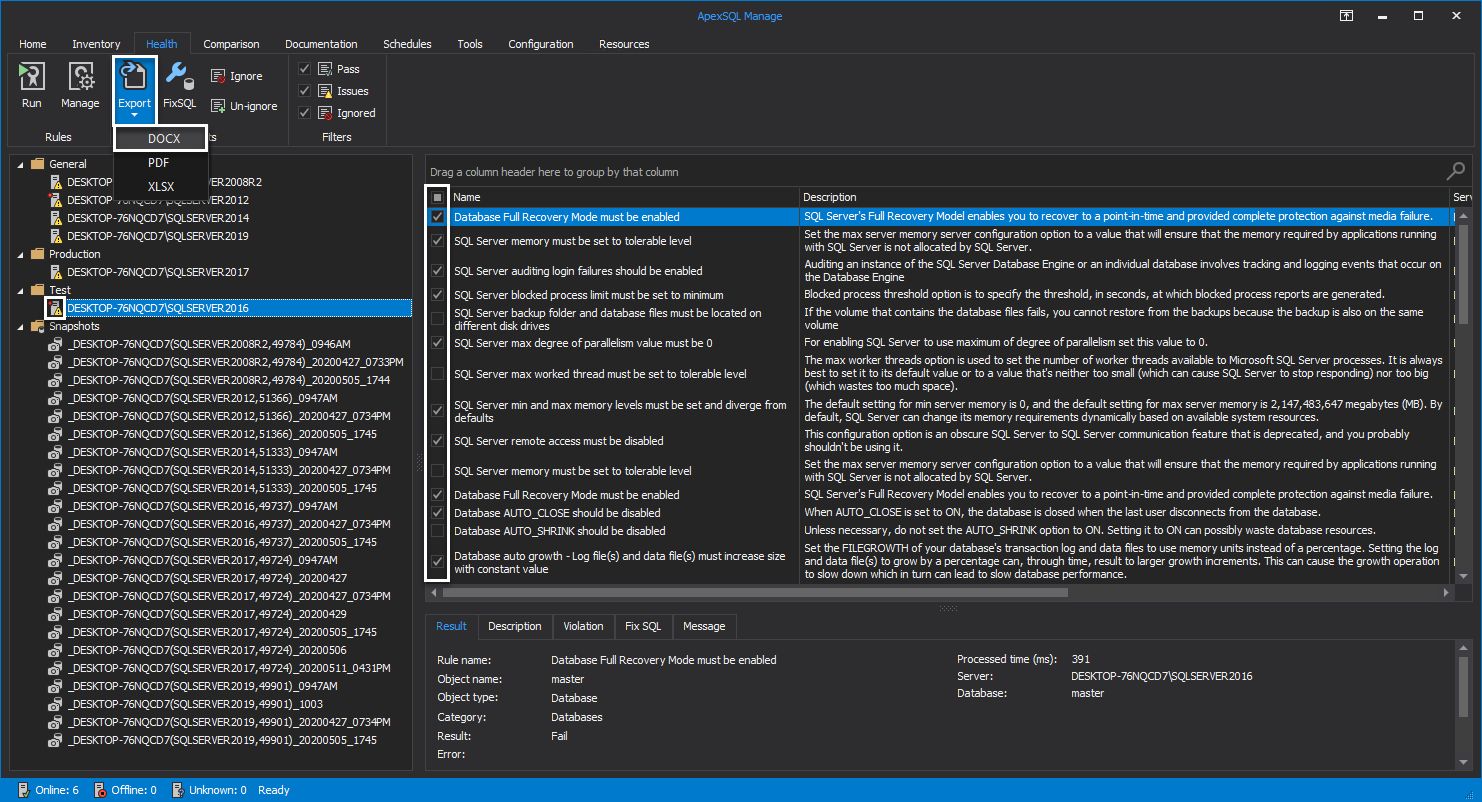
Task: Switch to the Fix SQL details tab
Action: tap(643, 626)
